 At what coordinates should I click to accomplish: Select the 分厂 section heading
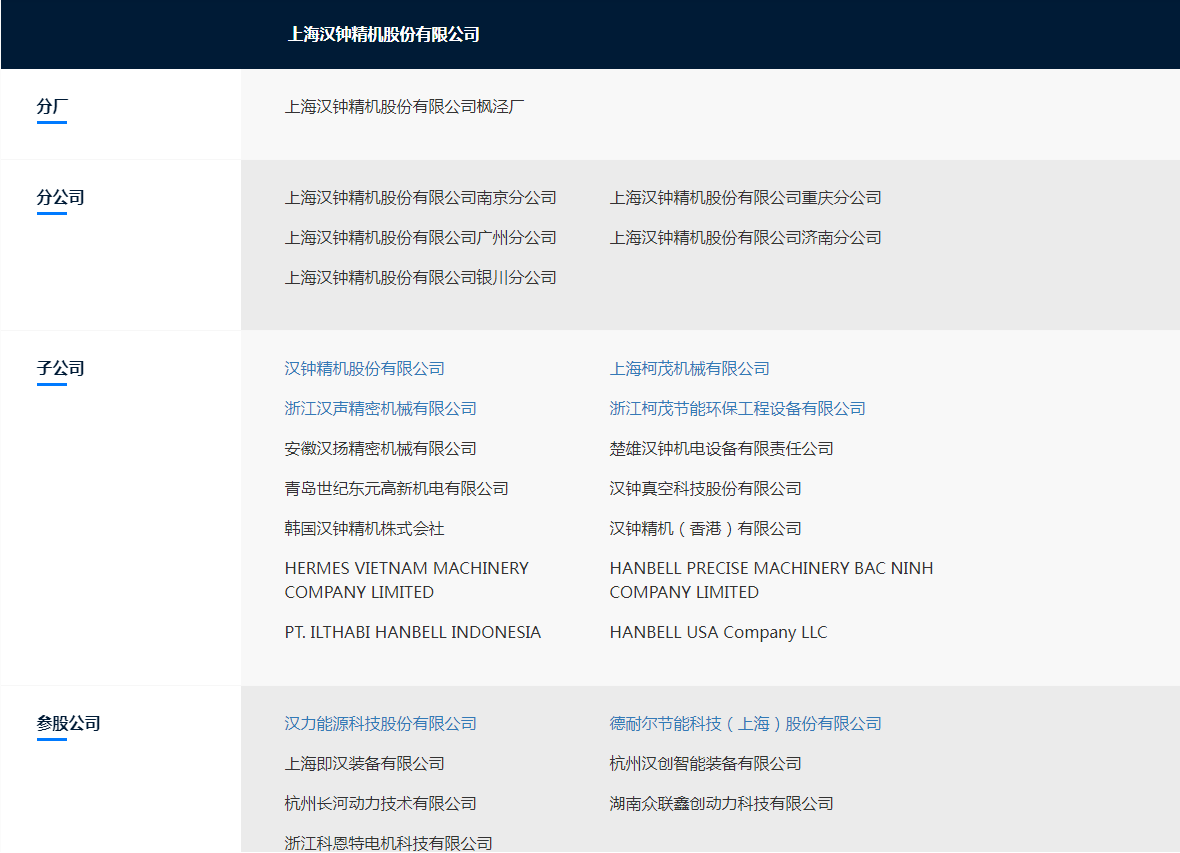(x=53, y=107)
